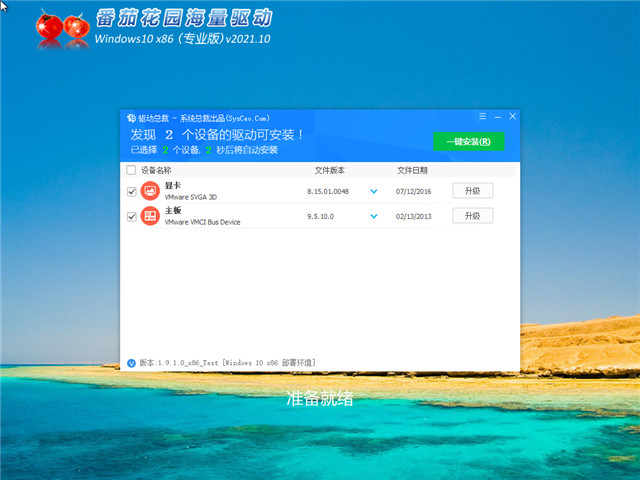Uncheck the VMware VMCI Bus Device driver

(x=131, y=216)
